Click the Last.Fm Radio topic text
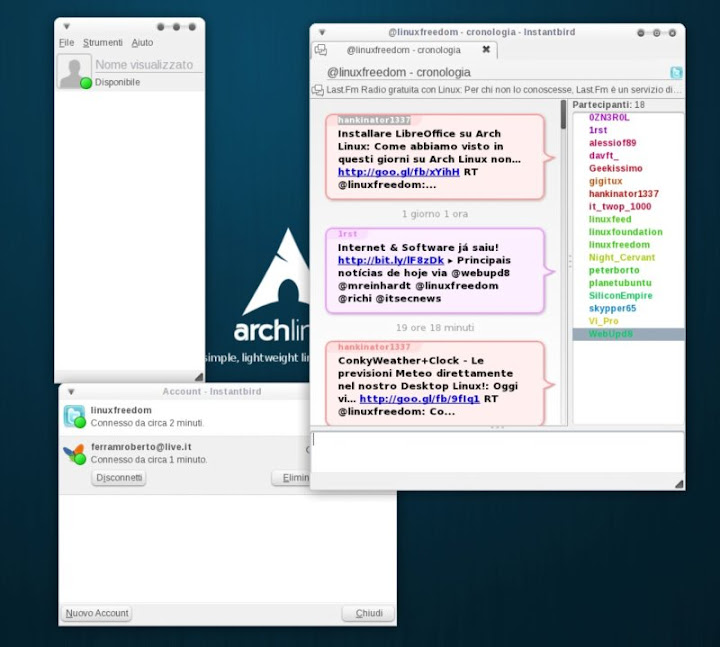Screen dimensions: 720x647 503,90
